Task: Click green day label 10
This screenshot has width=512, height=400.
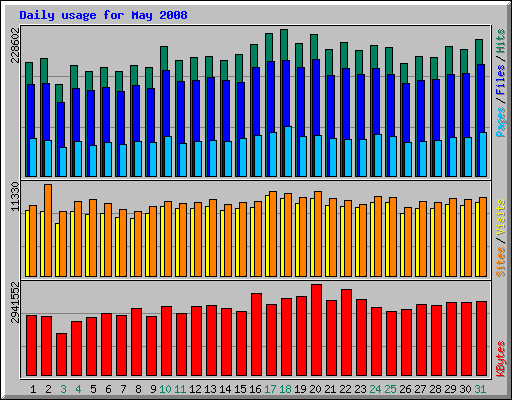Action: (165, 389)
